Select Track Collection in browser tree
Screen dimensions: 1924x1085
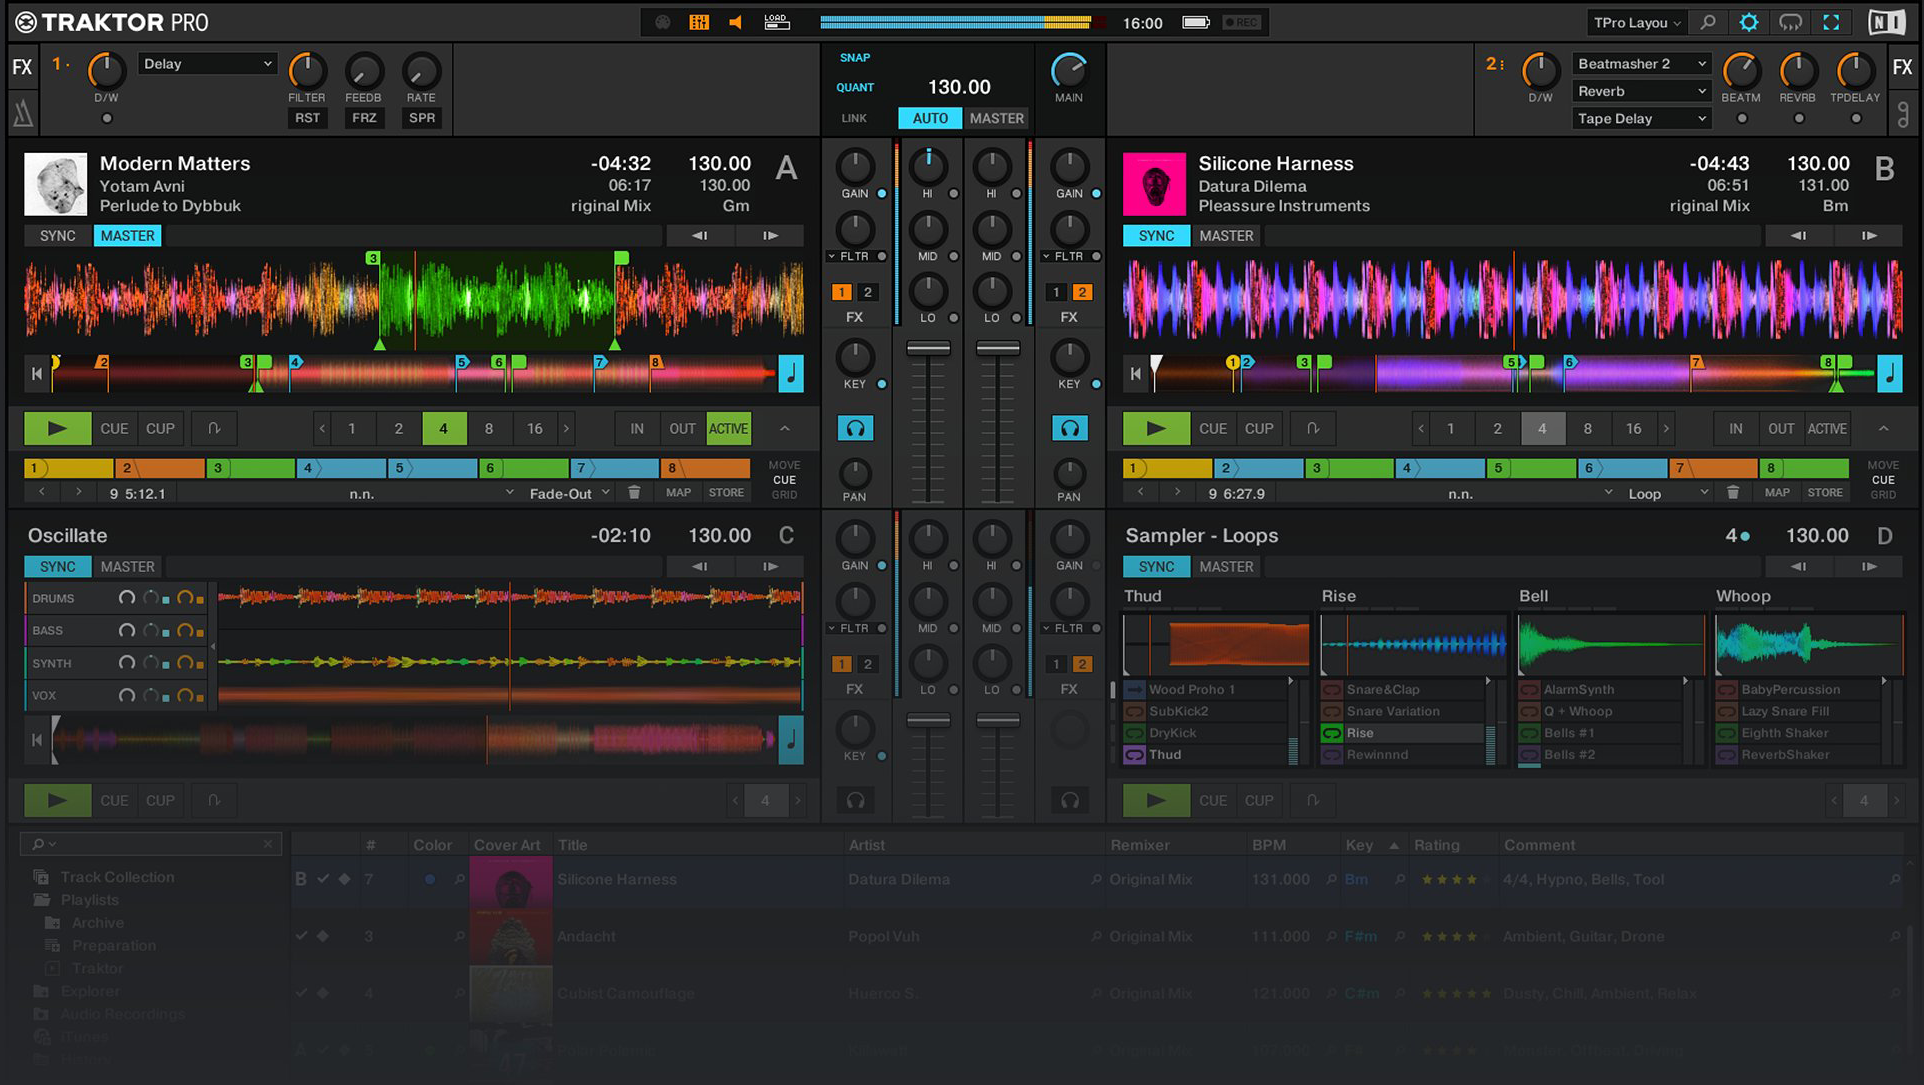[117, 877]
